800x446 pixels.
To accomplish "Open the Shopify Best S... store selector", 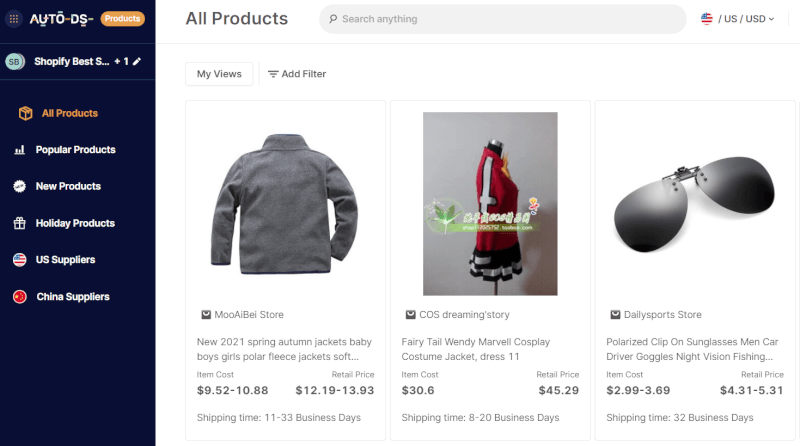I will pyautogui.click(x=71, y=62).
